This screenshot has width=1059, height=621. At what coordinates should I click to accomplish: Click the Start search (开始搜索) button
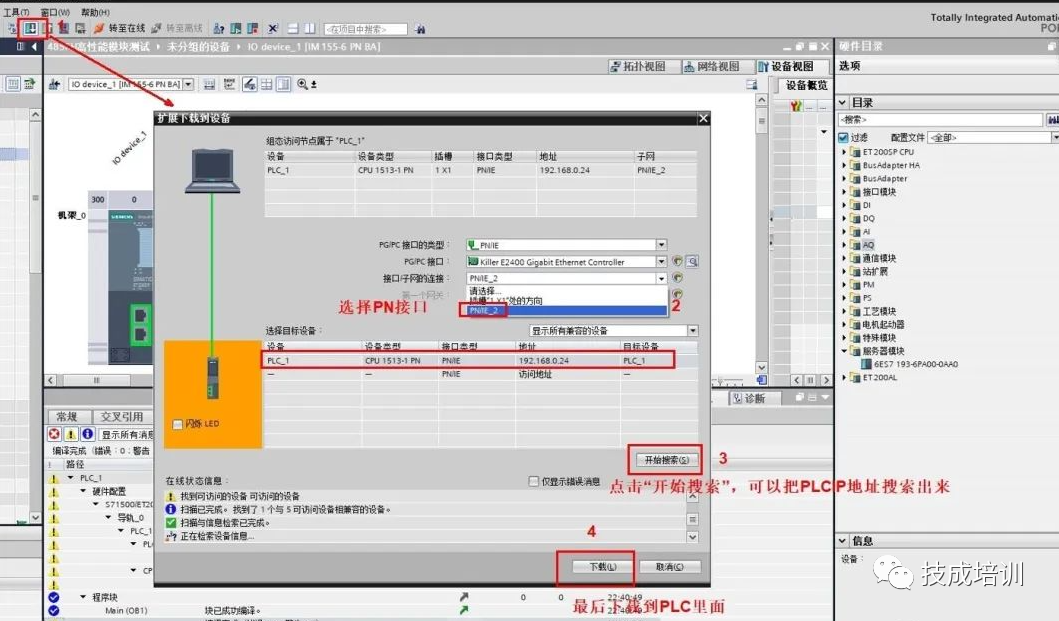[x=666, y=459]
